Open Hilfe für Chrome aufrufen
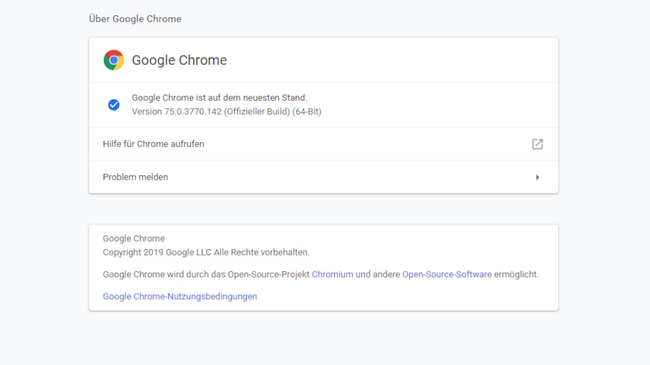The width and height of the screenshot is (650, 365). [323, 144]
